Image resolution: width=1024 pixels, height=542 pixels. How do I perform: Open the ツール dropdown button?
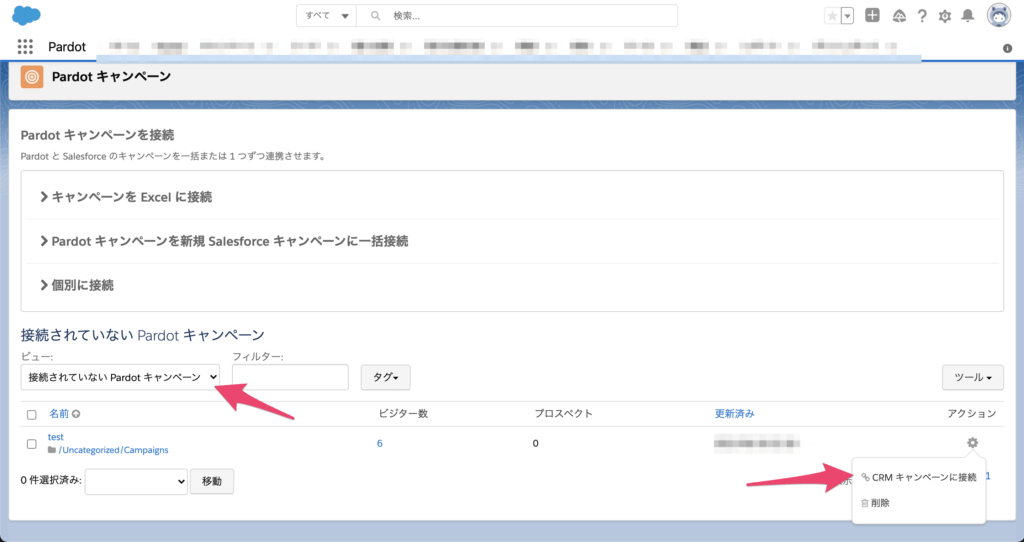click(x=973, y=377)
